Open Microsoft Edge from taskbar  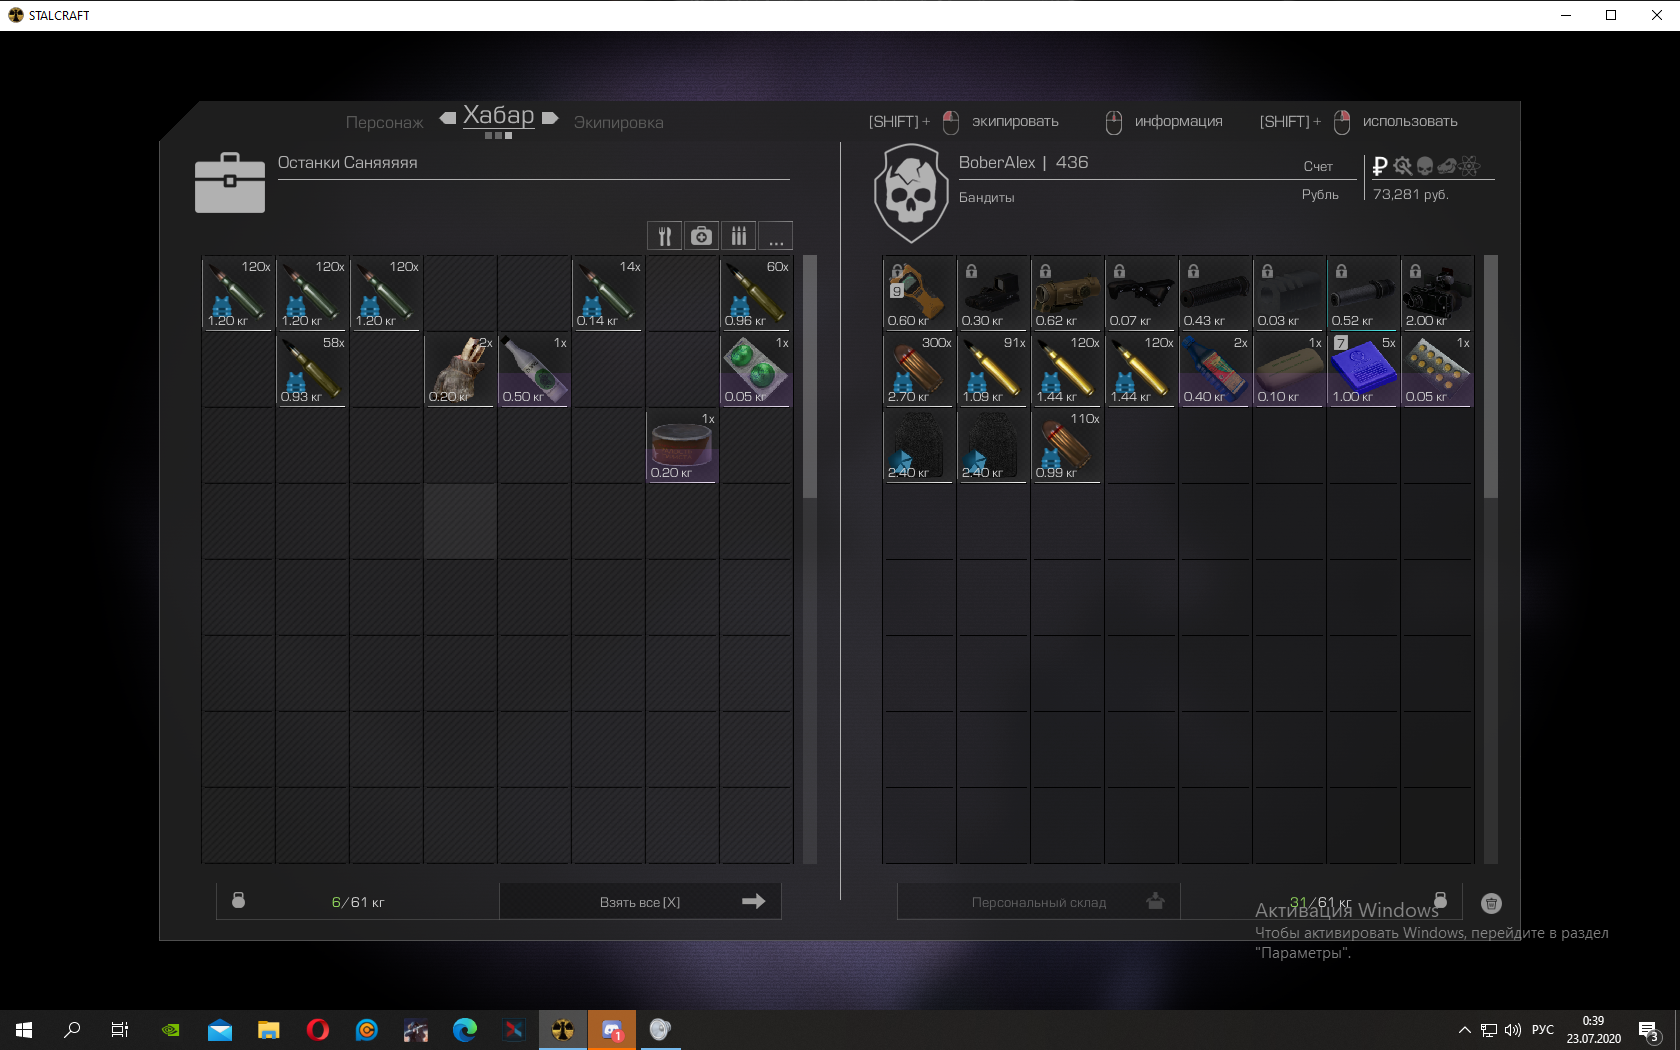point(465,1029)
